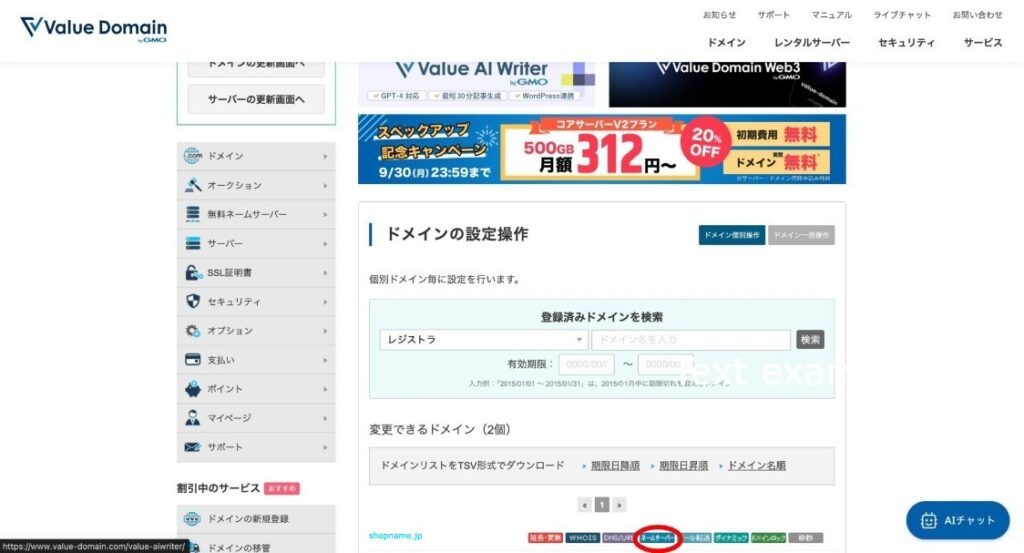Click the SSL証明書 padlock icon

(x=193, y=272)
